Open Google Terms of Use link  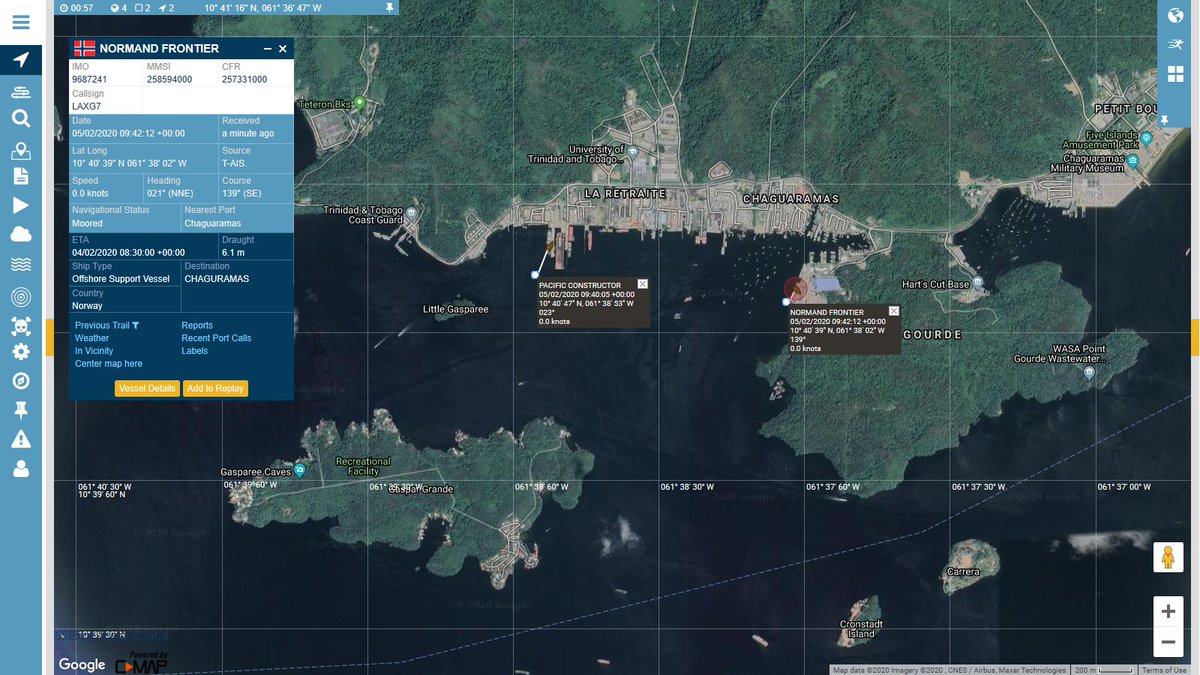1164,670
